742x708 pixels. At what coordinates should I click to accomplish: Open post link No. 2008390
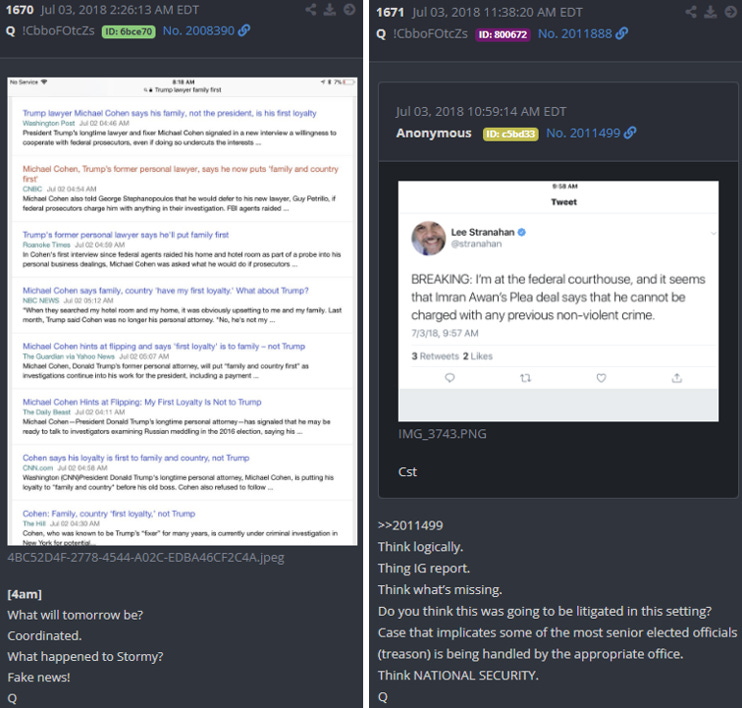[199, 31]
